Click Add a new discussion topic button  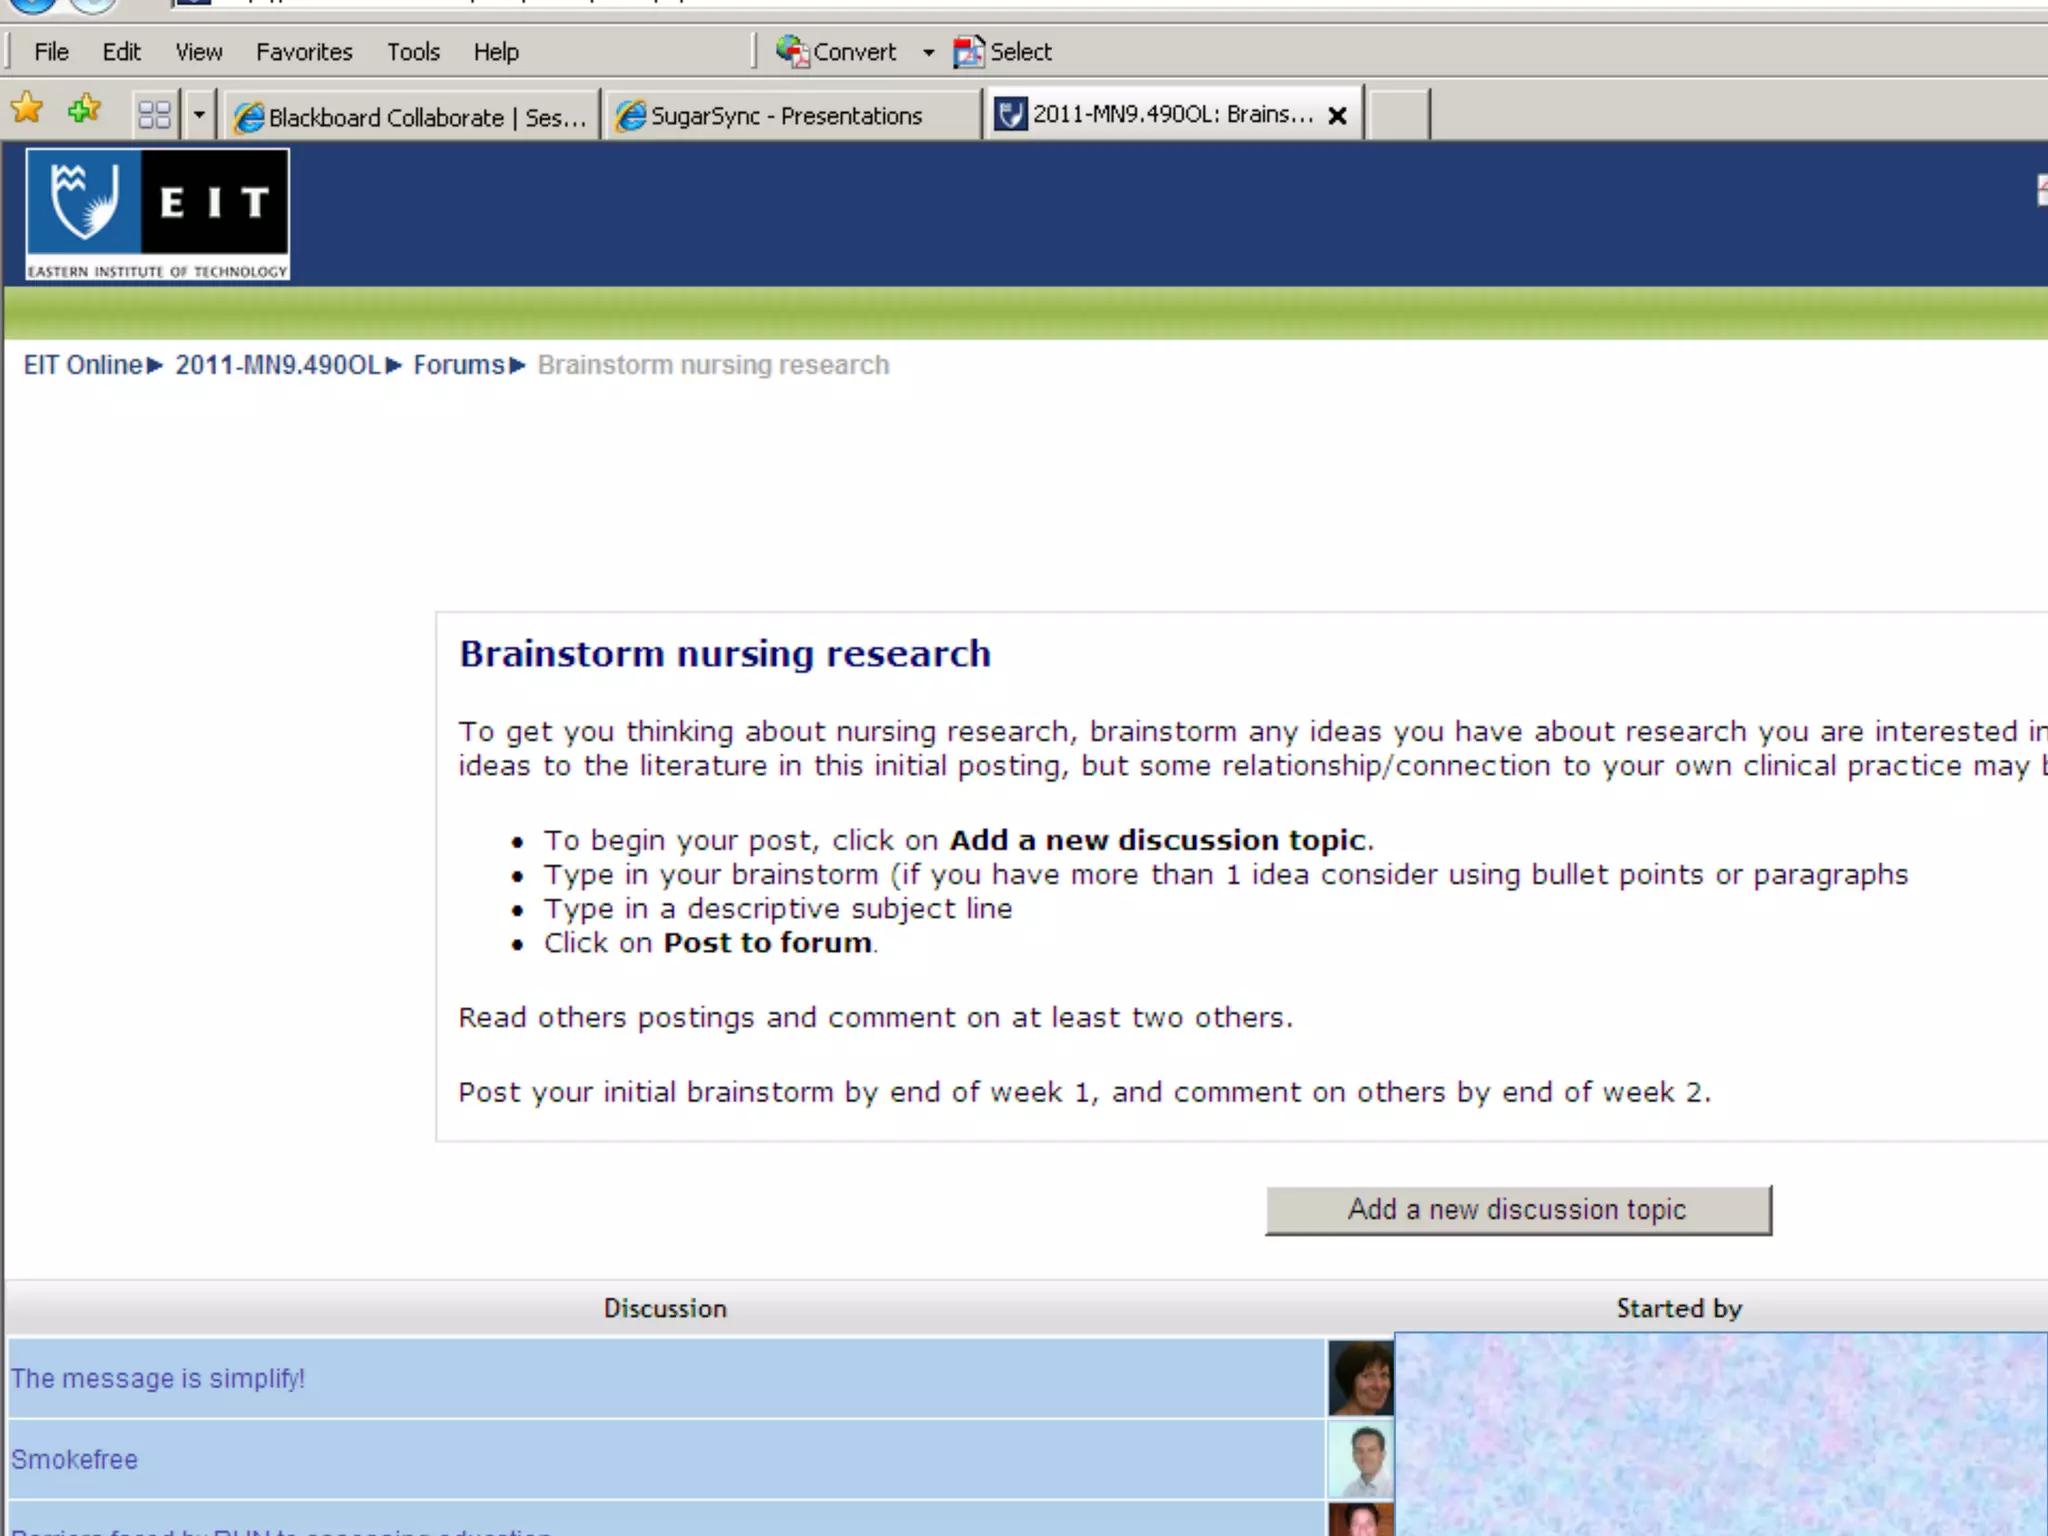(1517, 1210)
